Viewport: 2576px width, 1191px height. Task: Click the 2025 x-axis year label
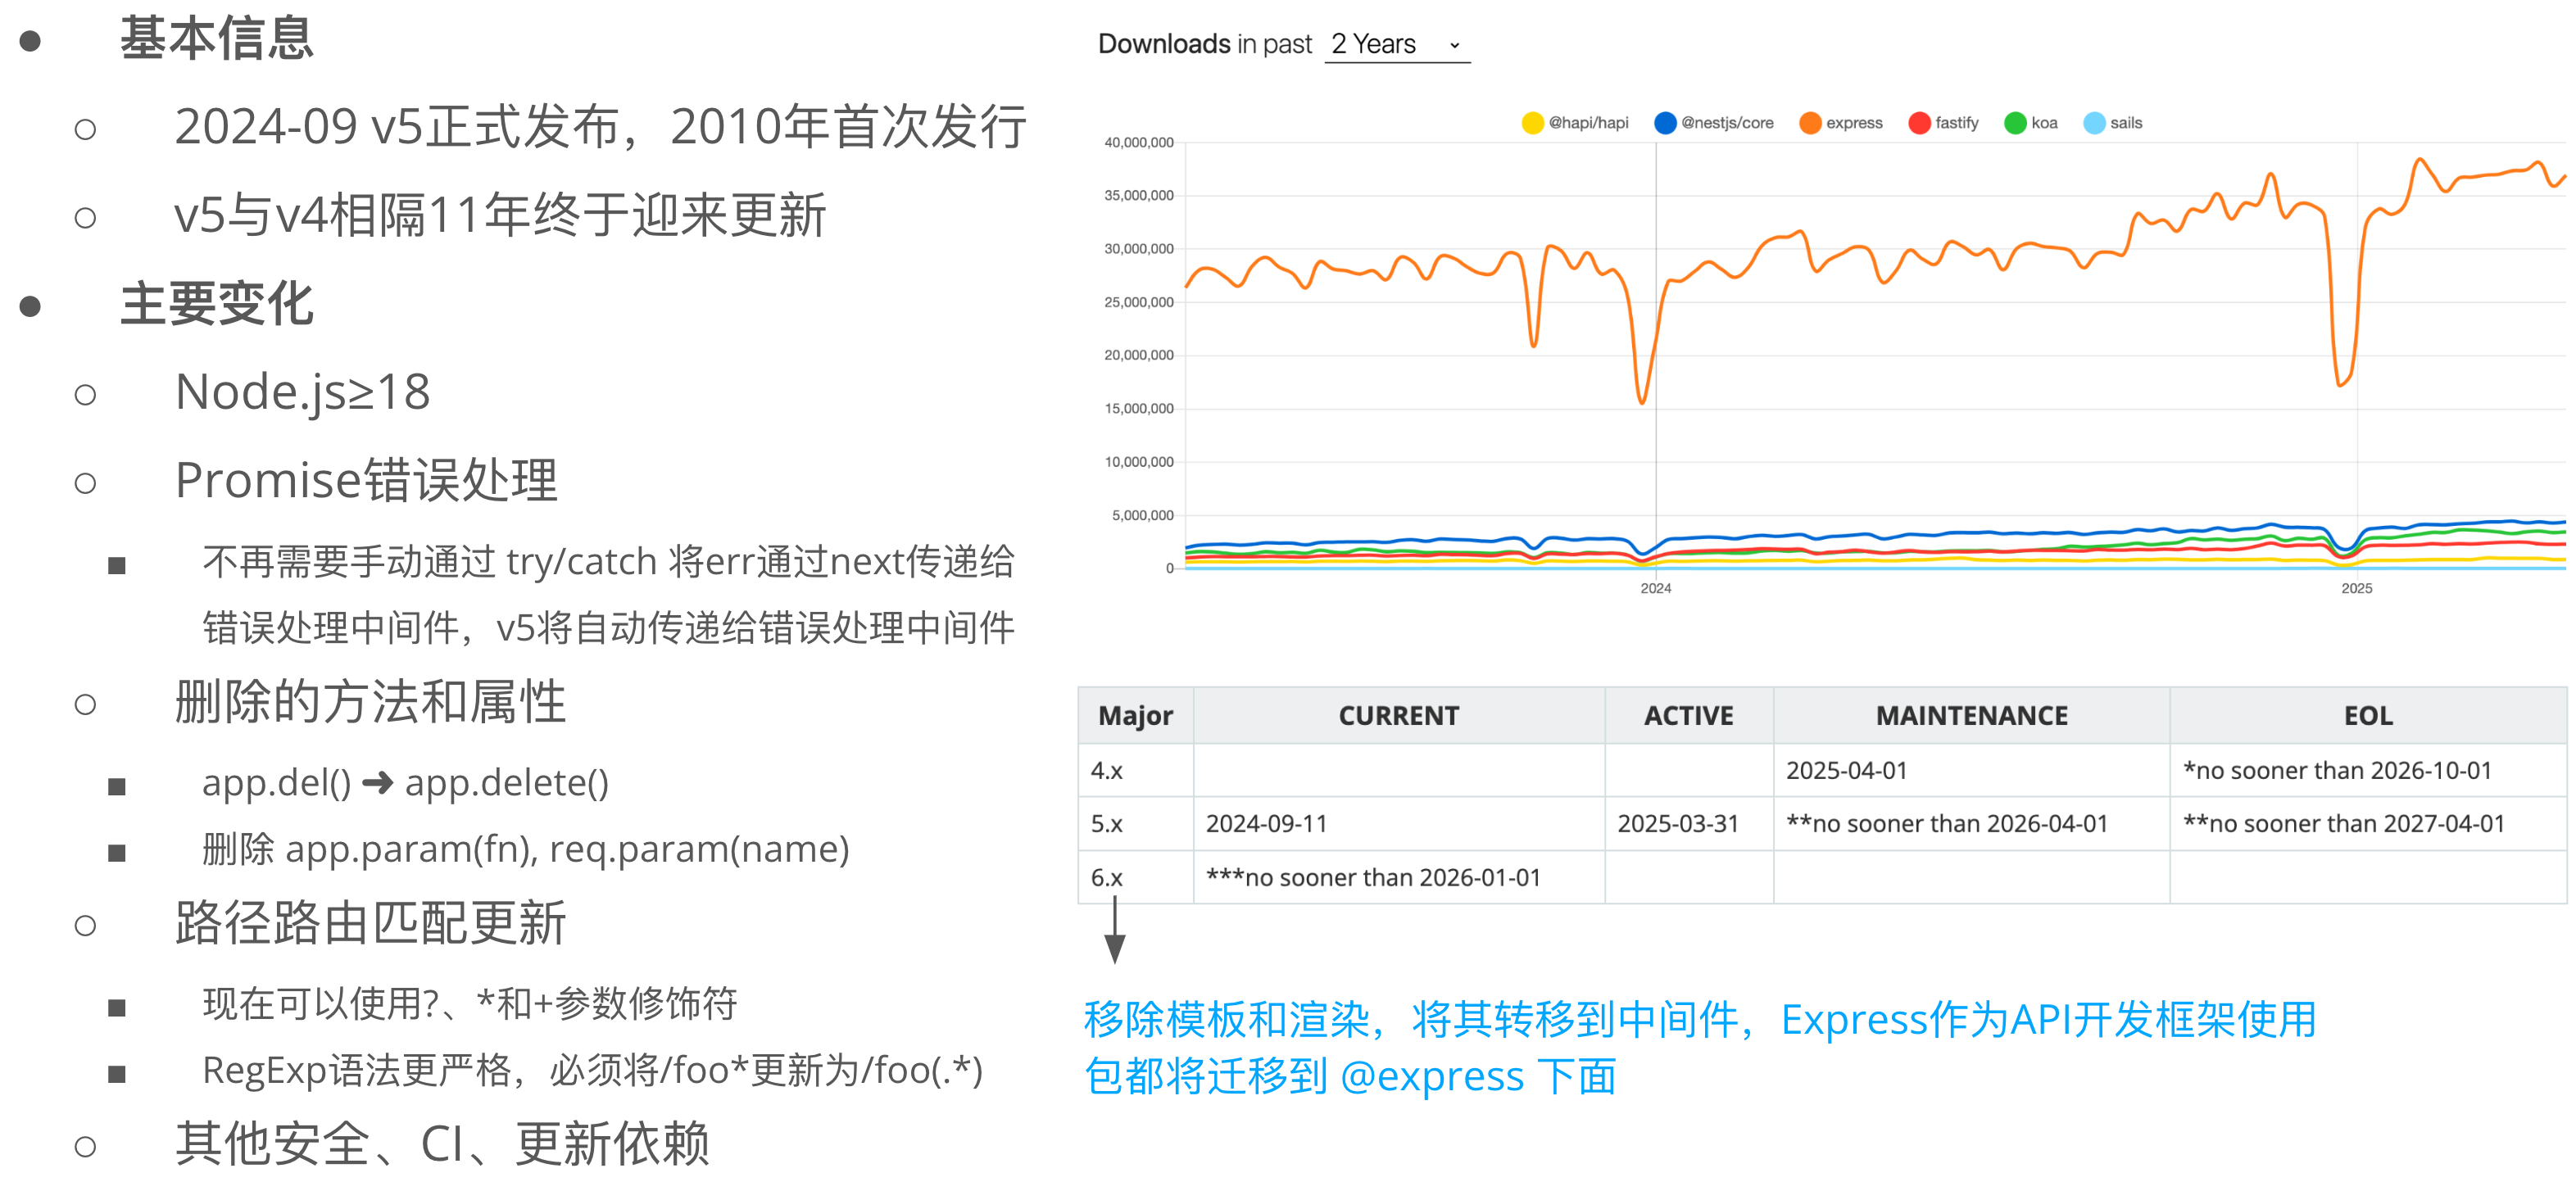tap(2356, 588)
